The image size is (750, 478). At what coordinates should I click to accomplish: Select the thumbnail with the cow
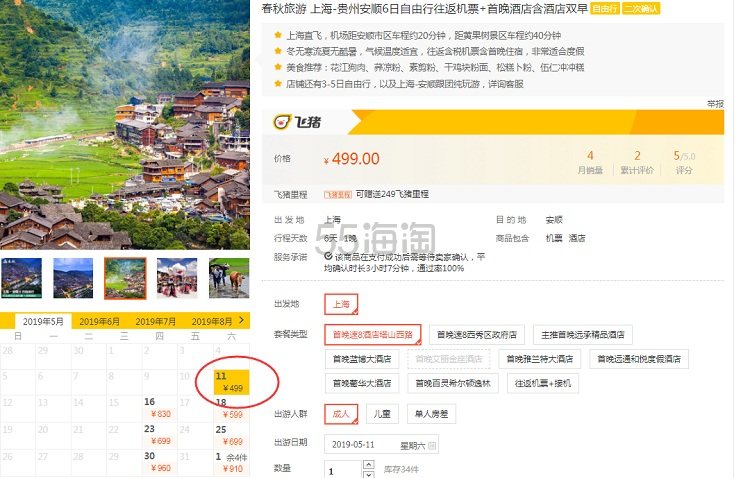point(229,278)
